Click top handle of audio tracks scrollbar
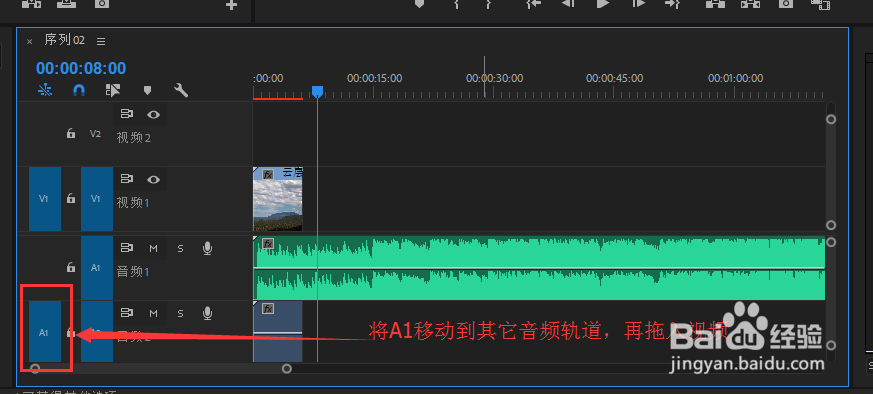Viewport: 873px width, 394px height. [831, 242]
